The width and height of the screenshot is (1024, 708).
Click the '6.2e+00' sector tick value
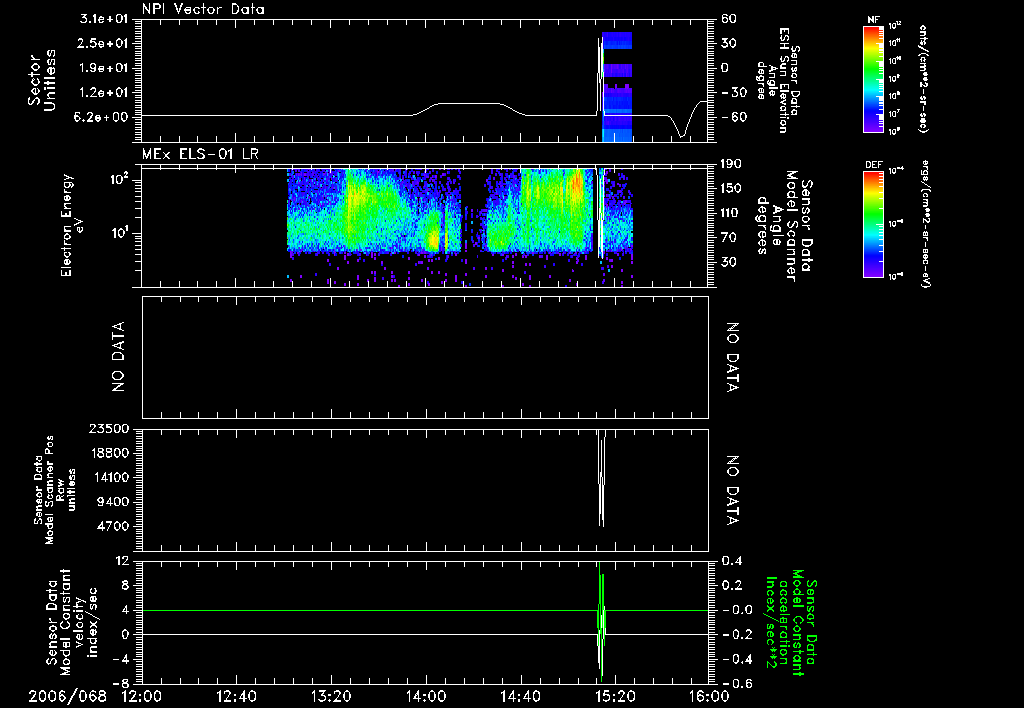[x=103, y=117]
